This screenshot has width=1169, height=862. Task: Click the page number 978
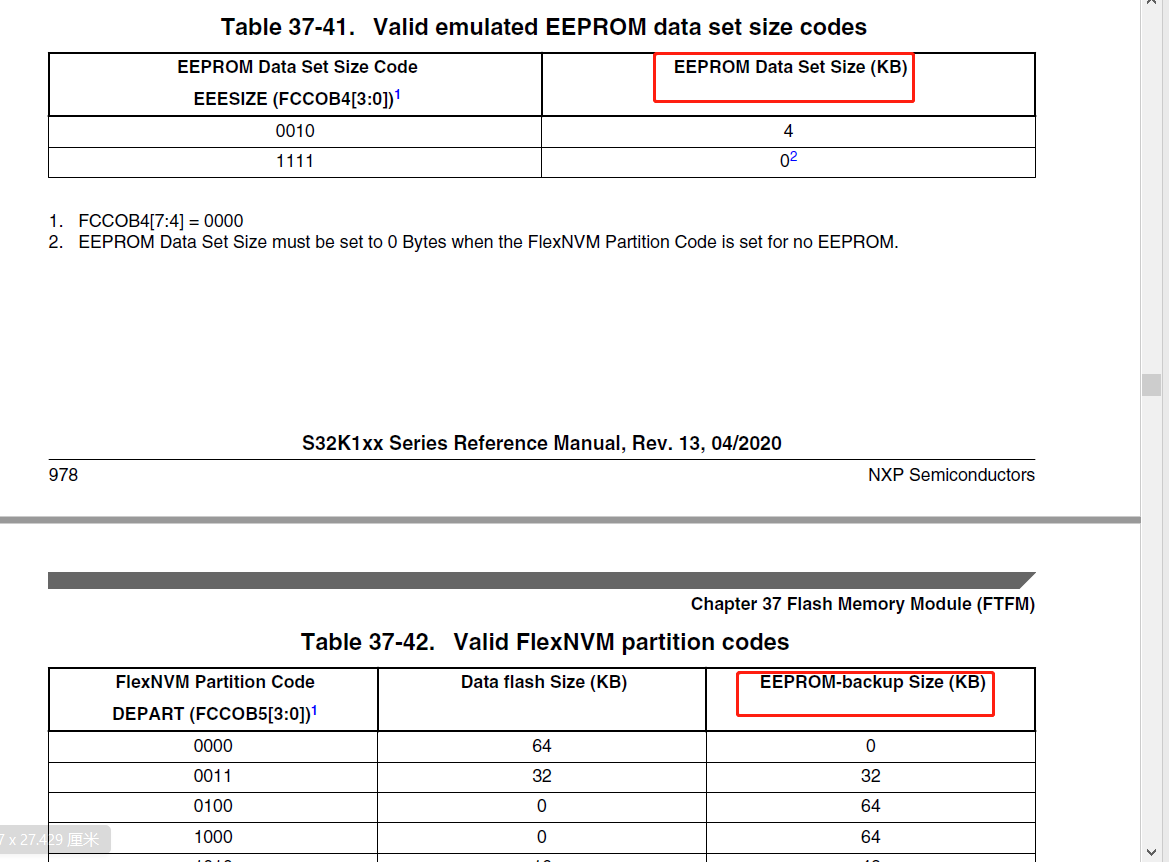[63, 475]
